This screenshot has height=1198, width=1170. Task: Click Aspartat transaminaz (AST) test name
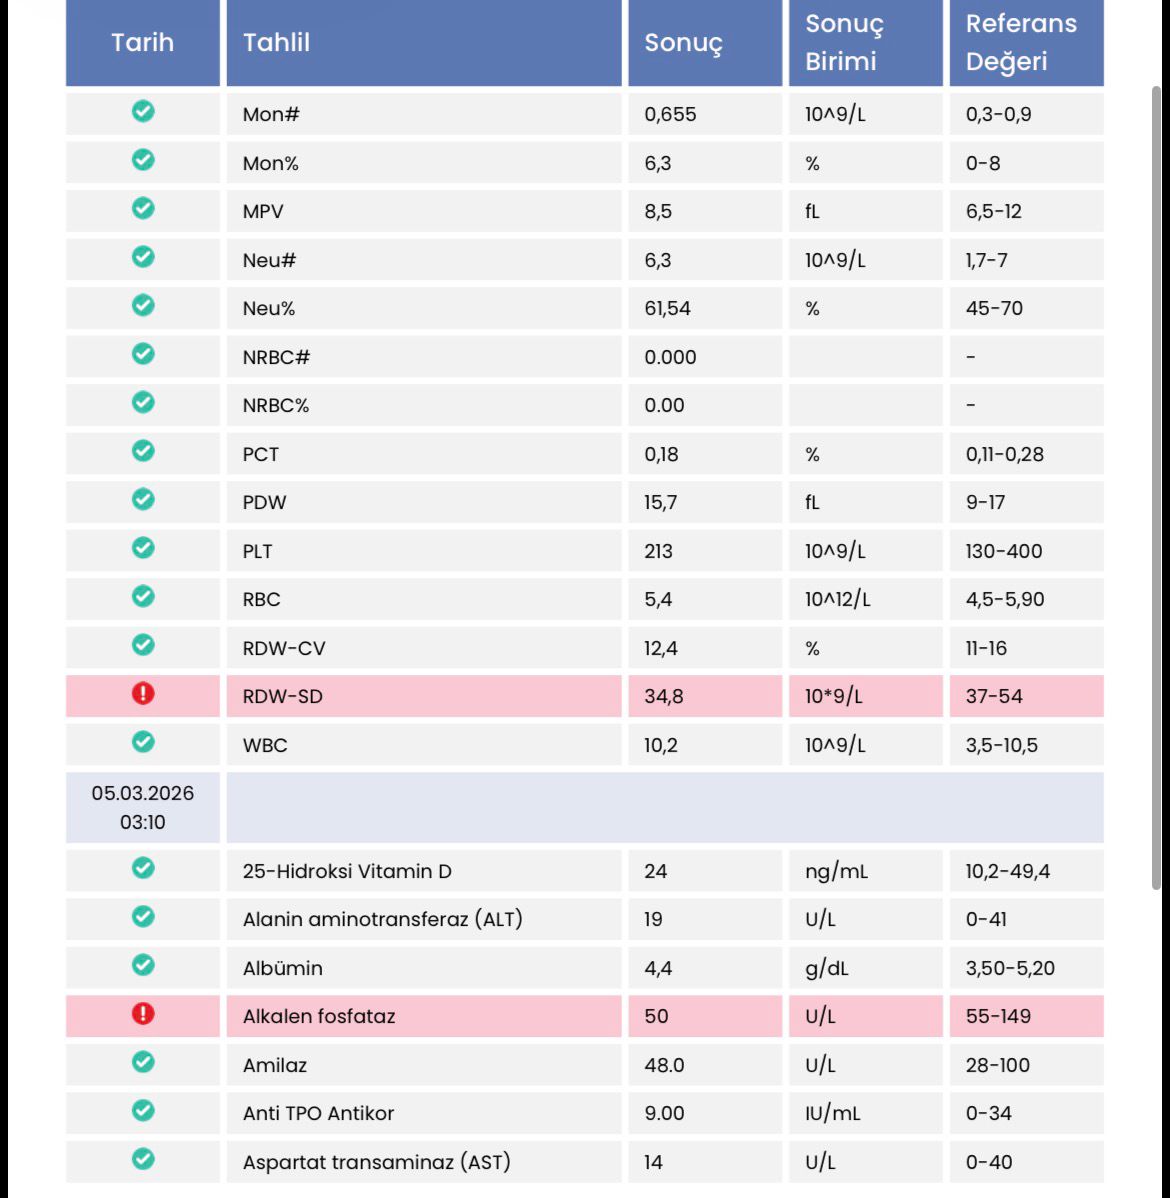[376, 1162]
